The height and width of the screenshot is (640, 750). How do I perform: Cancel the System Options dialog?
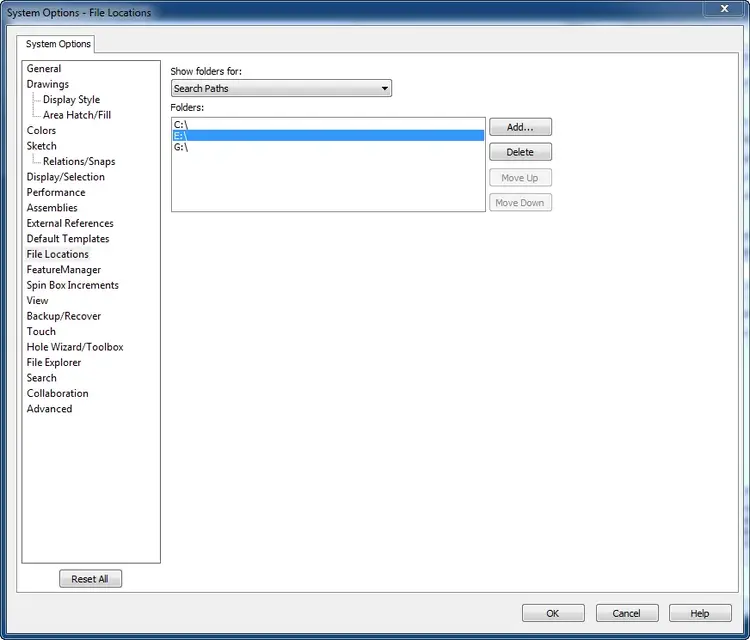pos(627,613)
